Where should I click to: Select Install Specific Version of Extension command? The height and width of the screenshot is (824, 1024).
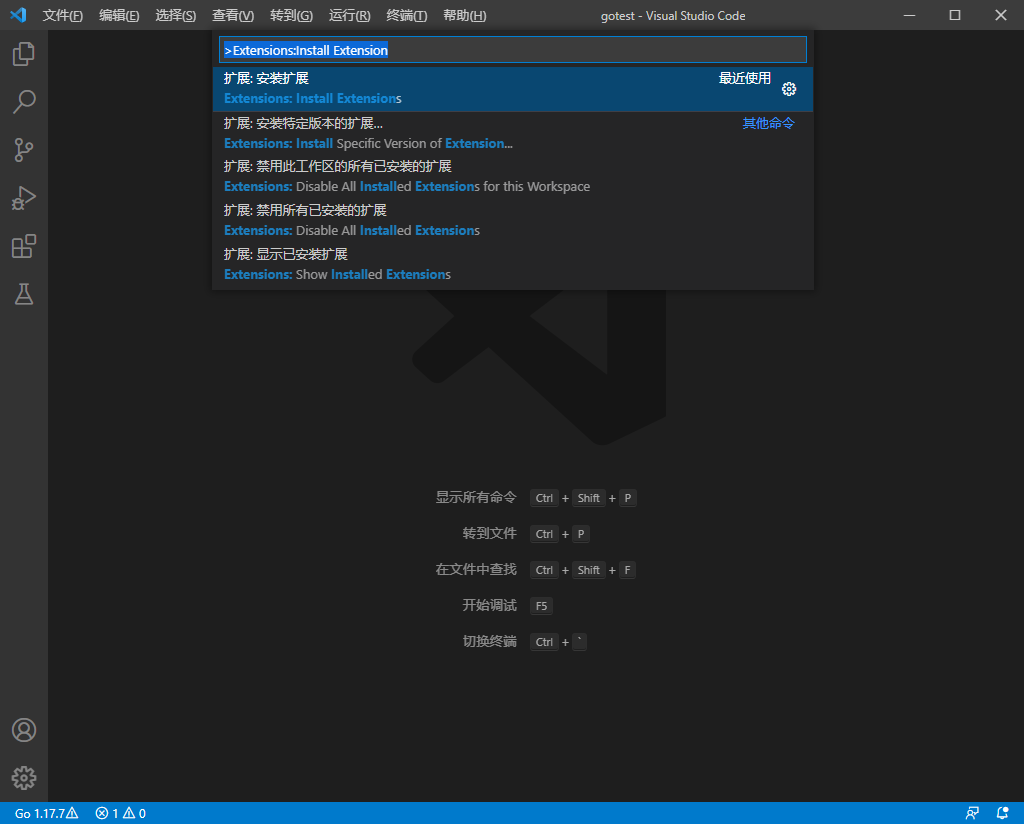(x=513, y=133)
